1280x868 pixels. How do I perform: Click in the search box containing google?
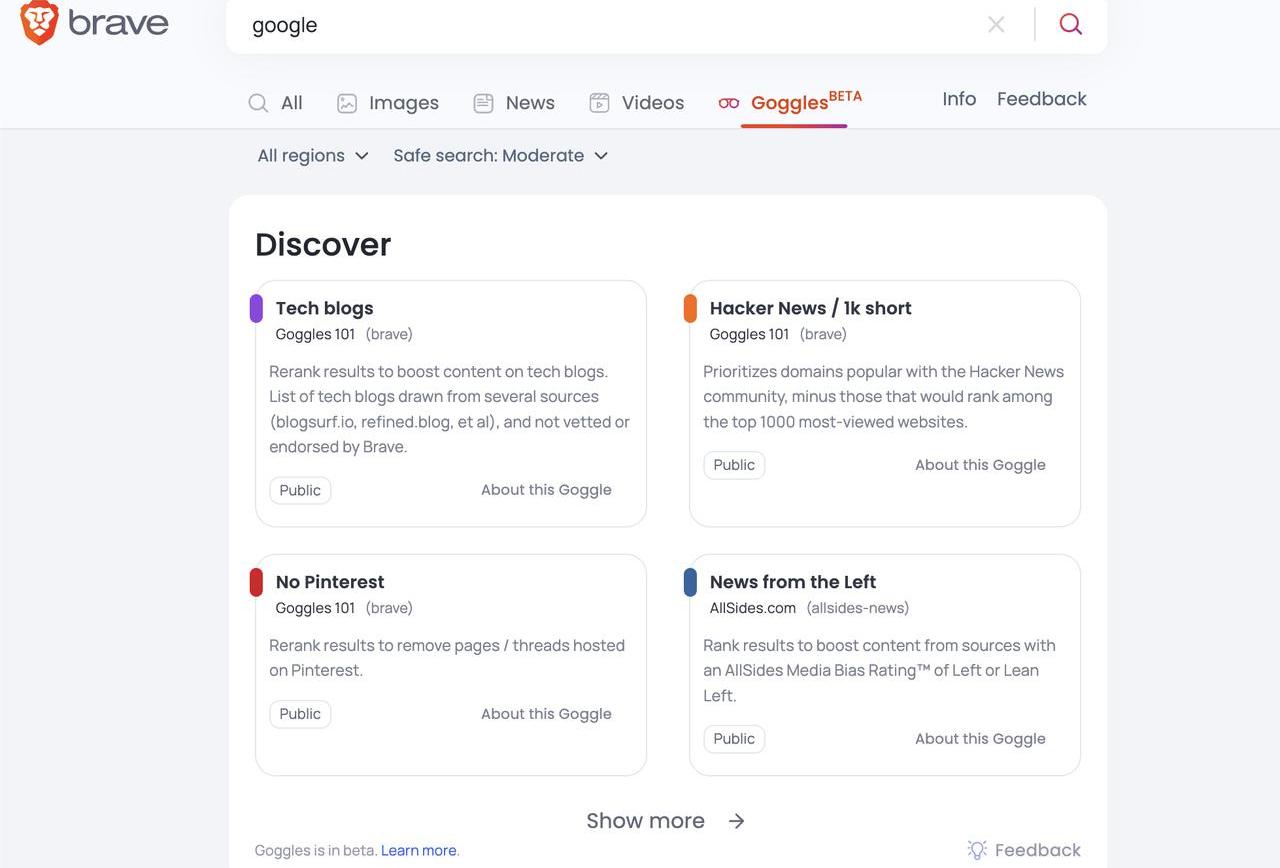pyautogui.click(x=600, y=25)
